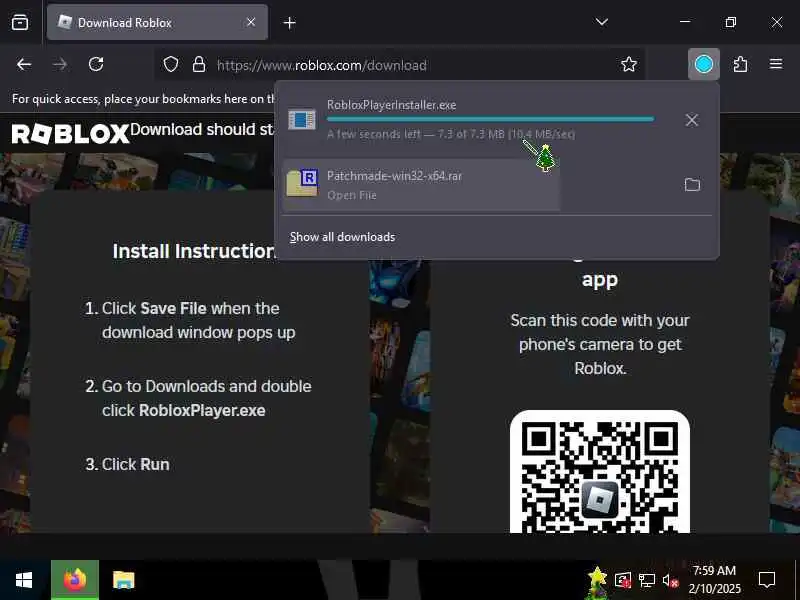Open the Firefox hamburger menu

coord(776,64)
